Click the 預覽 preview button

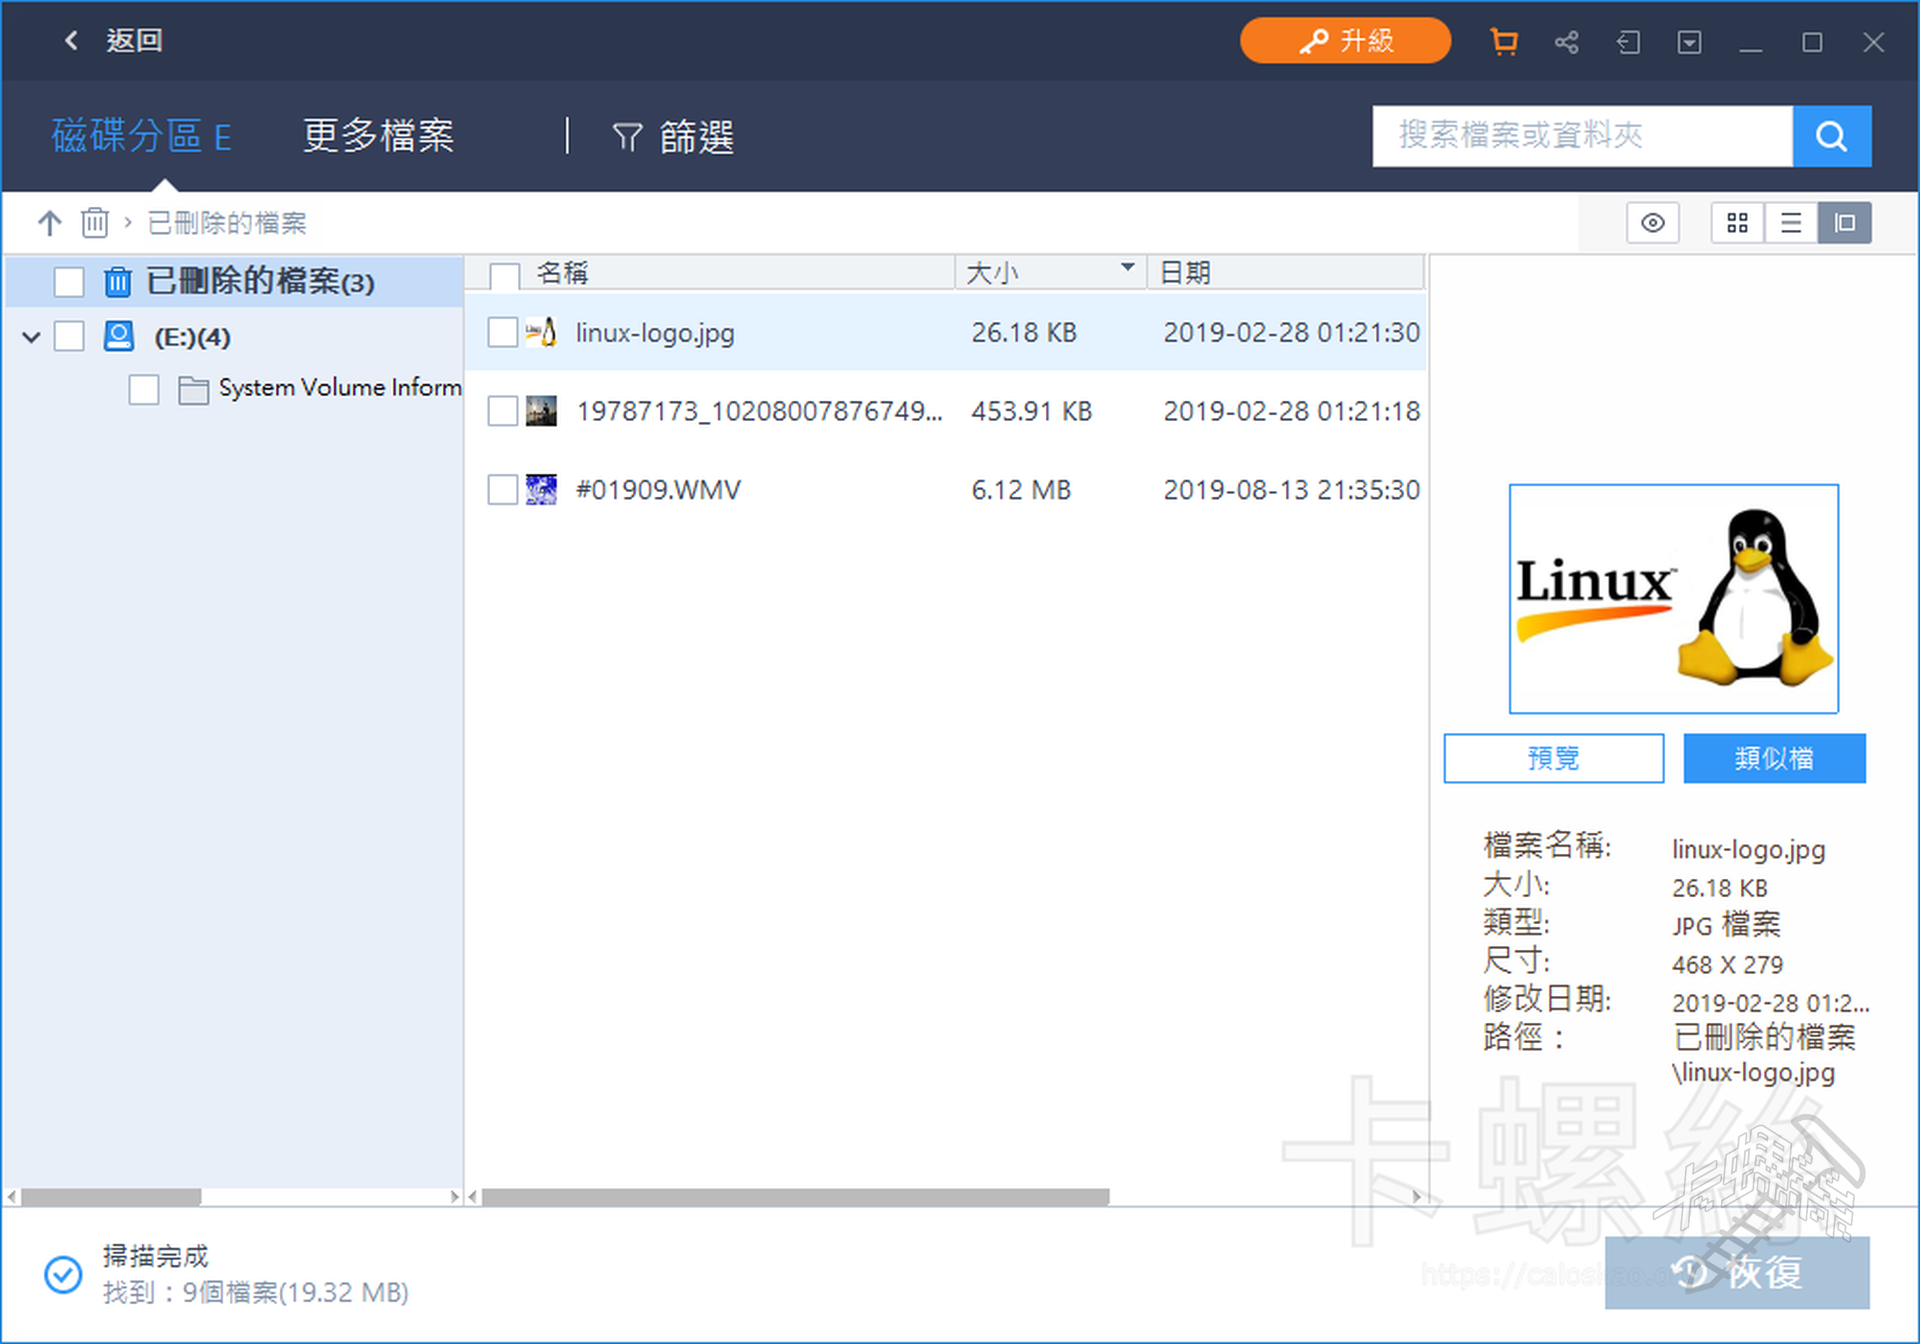pyautogui.click(x=1553, y=758)
